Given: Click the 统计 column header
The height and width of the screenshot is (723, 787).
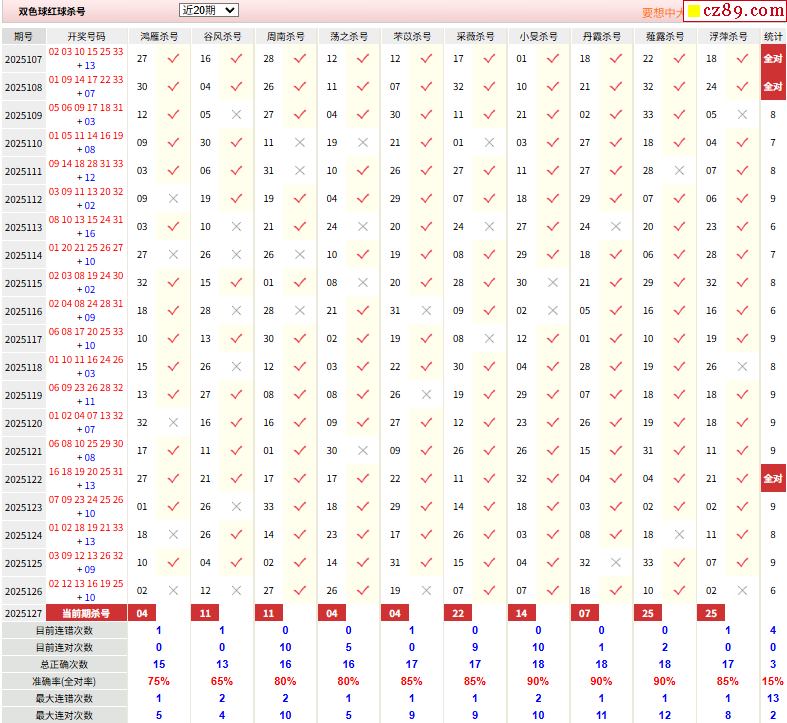Looking at the screenshot, I should [773, 36].
